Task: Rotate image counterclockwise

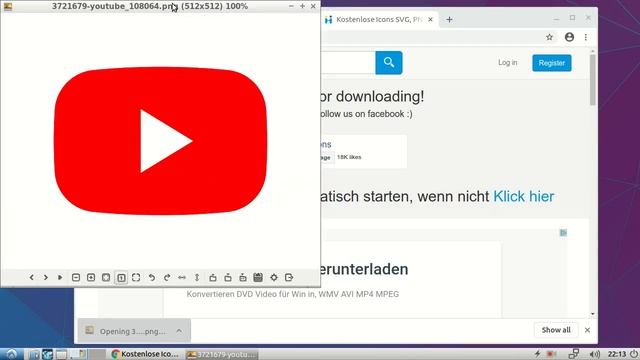Action: coord(151,278)
